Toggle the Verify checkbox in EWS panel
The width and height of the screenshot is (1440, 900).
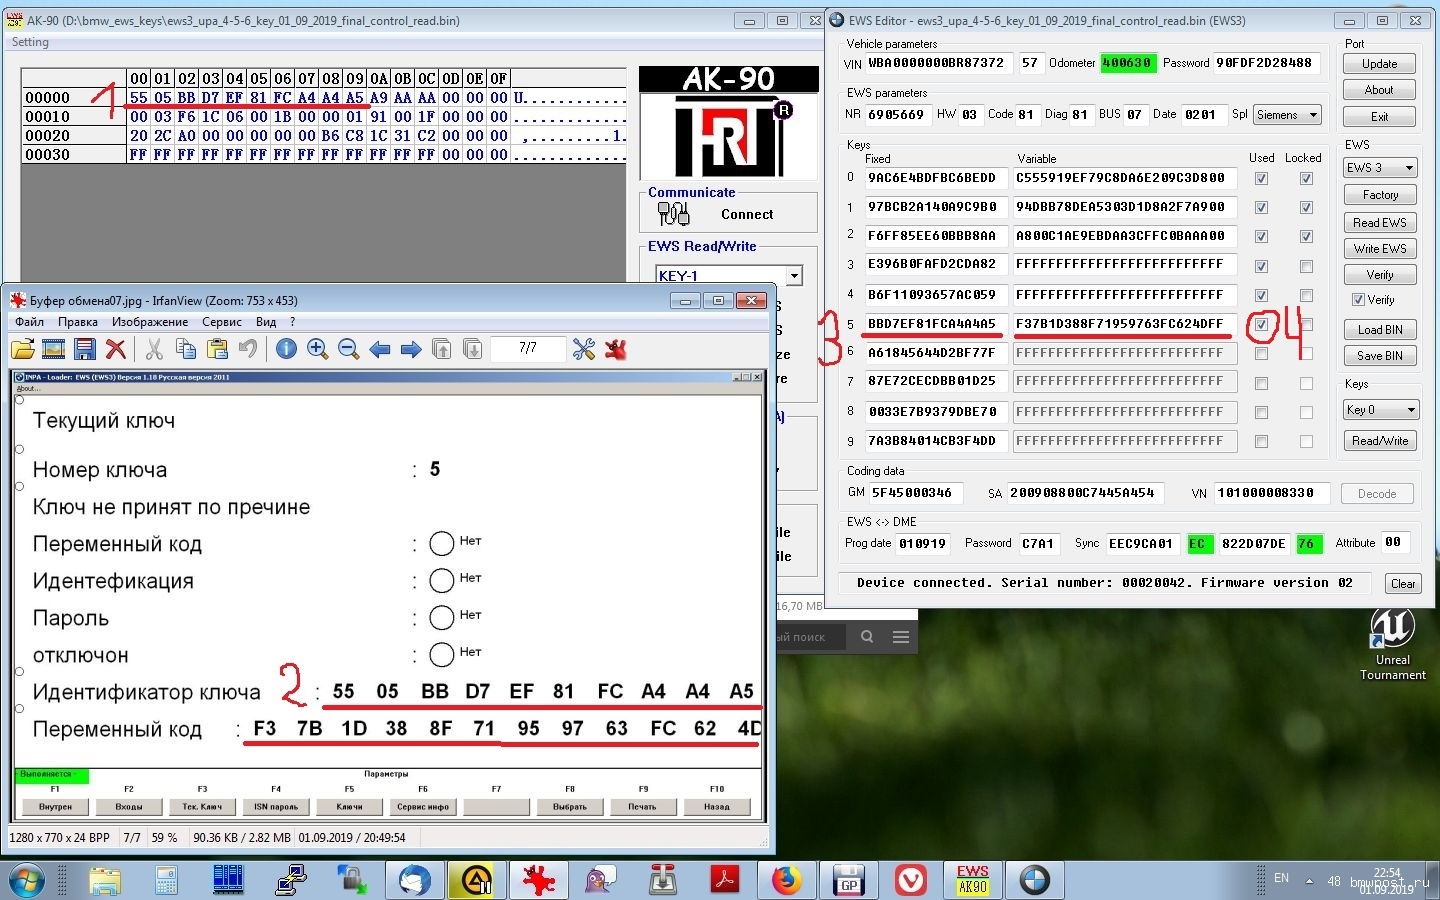[1358, 300]
